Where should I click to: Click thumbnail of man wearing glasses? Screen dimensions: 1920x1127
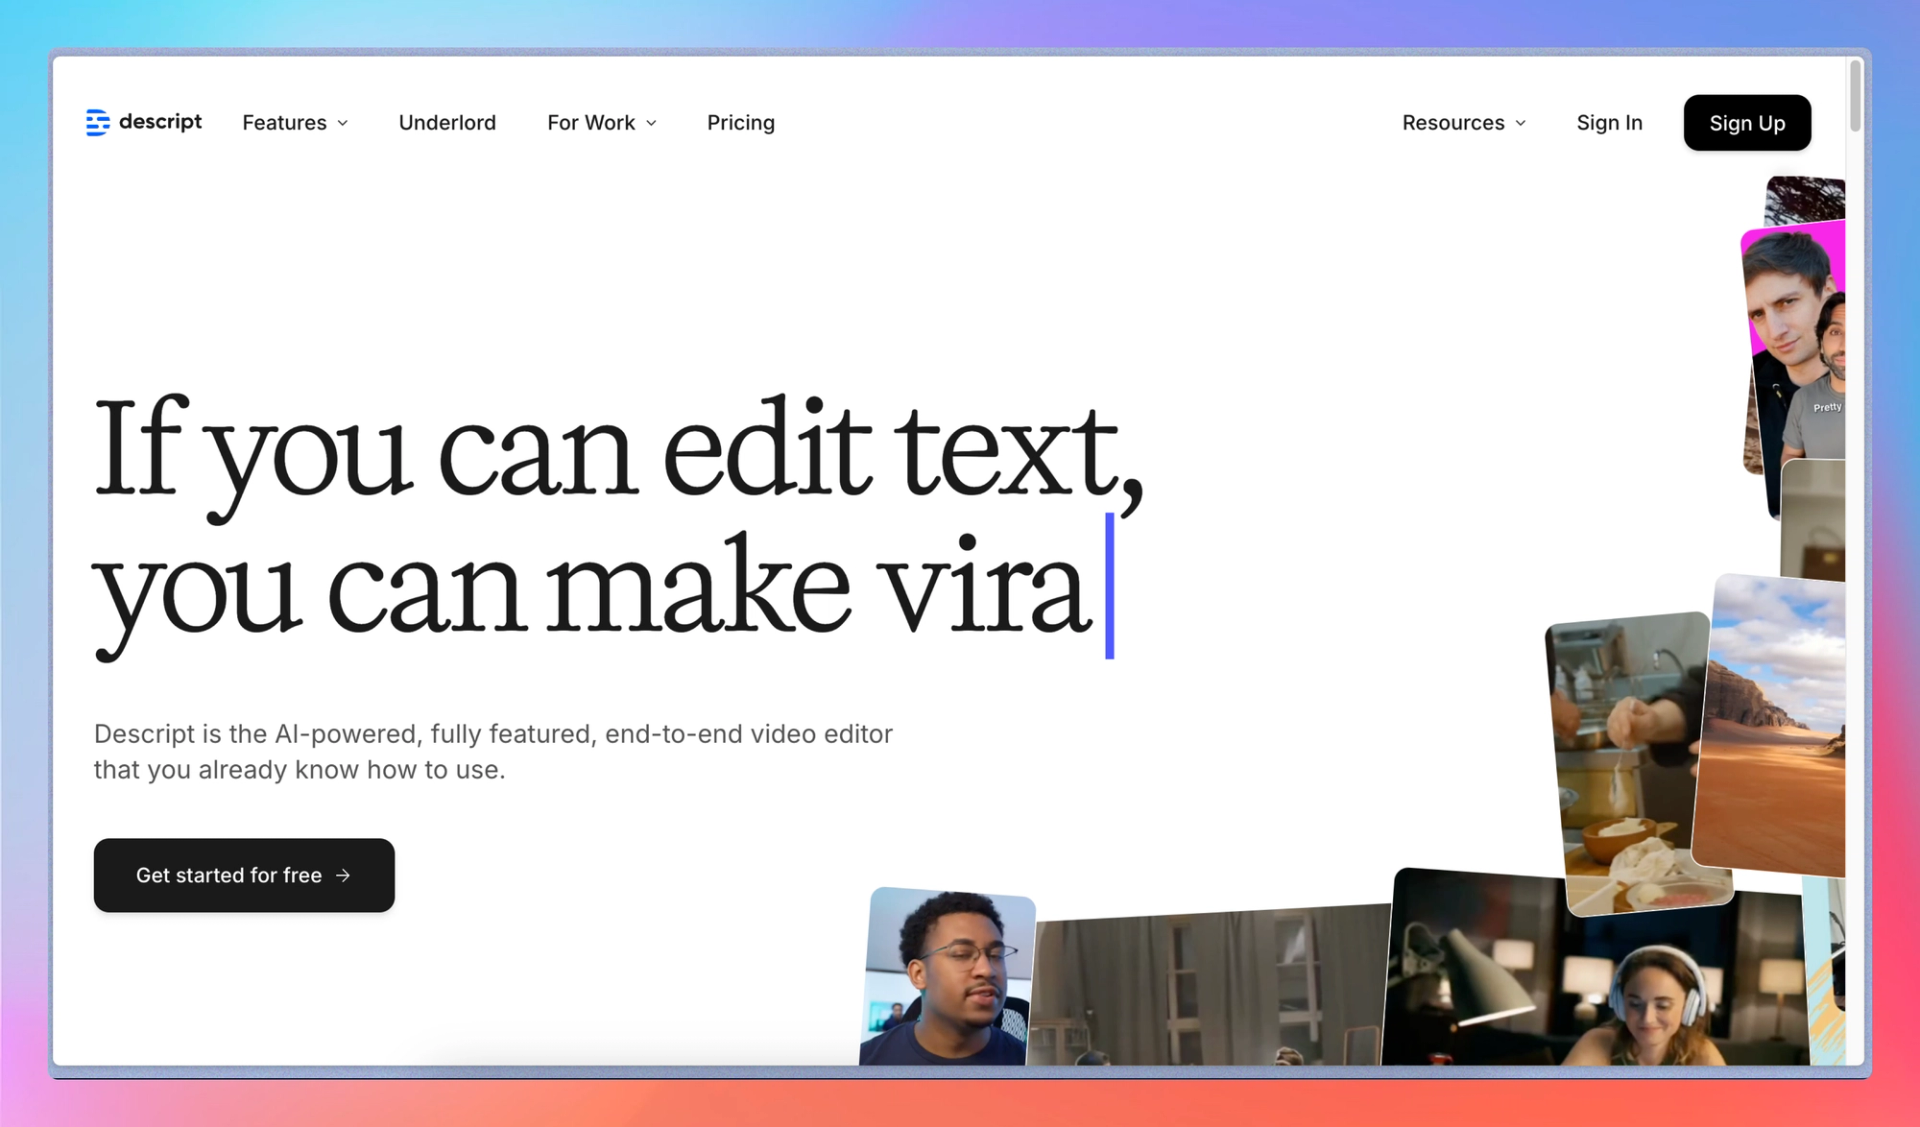click(948, 975)
